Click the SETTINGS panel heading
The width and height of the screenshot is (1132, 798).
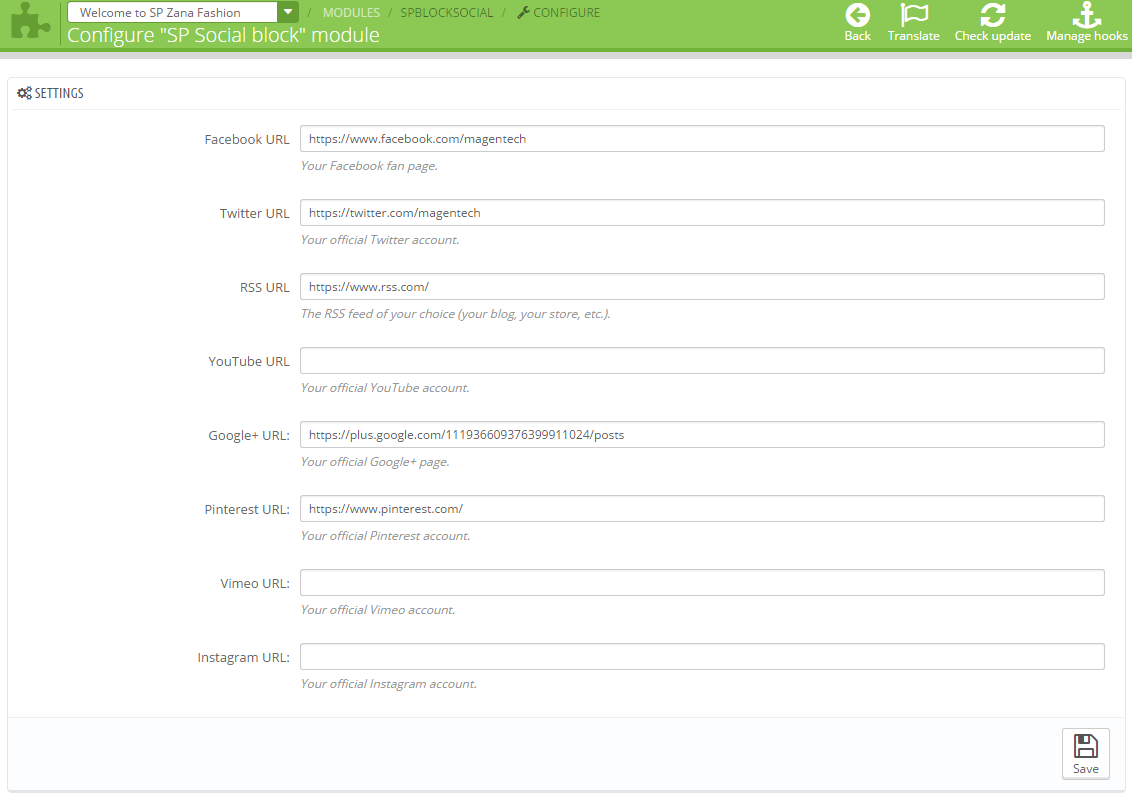point(59,93)
